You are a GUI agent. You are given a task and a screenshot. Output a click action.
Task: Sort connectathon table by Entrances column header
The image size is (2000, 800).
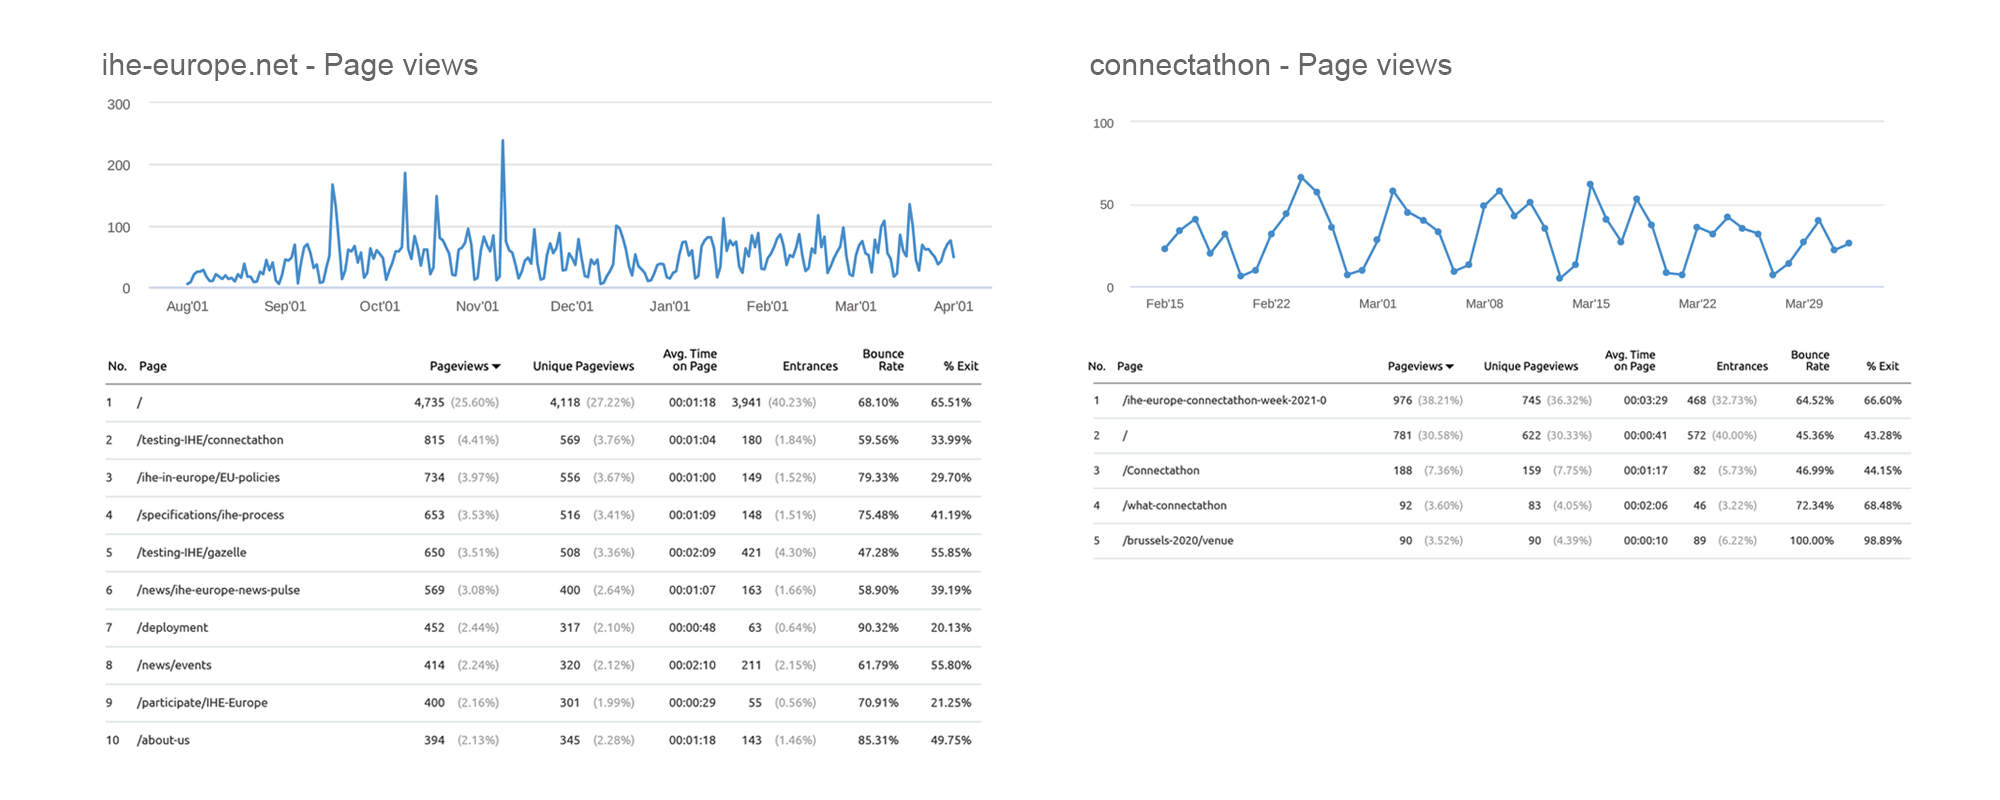click(1741, 367)
